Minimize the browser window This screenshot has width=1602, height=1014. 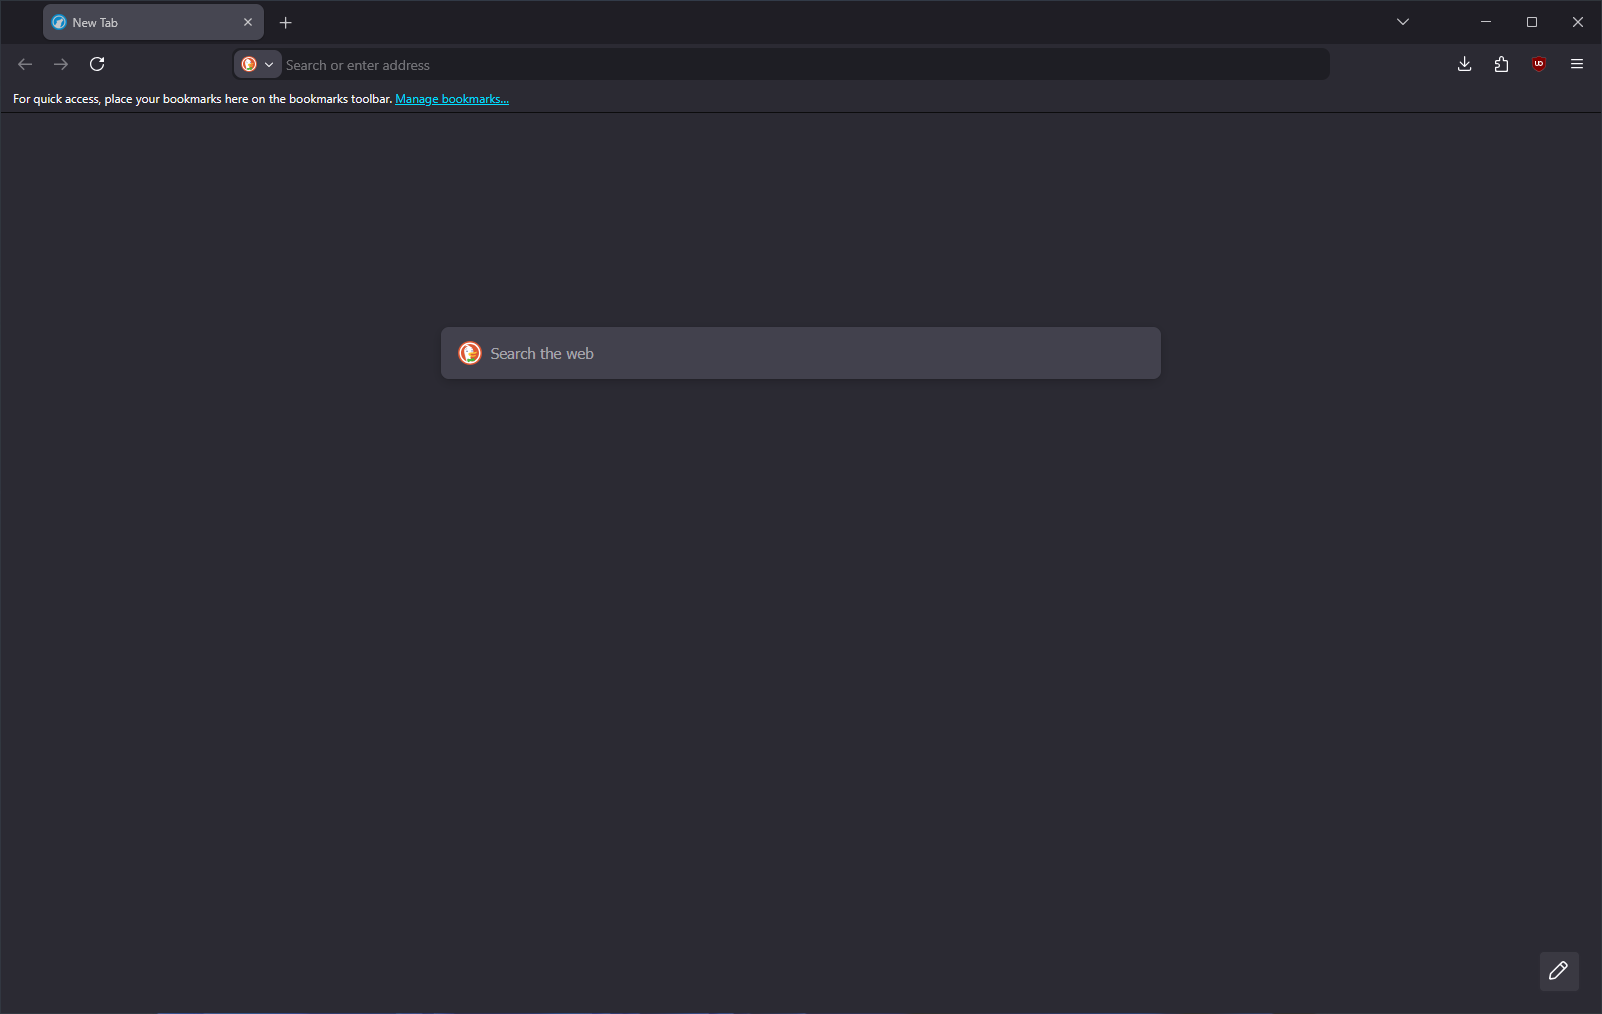click(1486, 22)
